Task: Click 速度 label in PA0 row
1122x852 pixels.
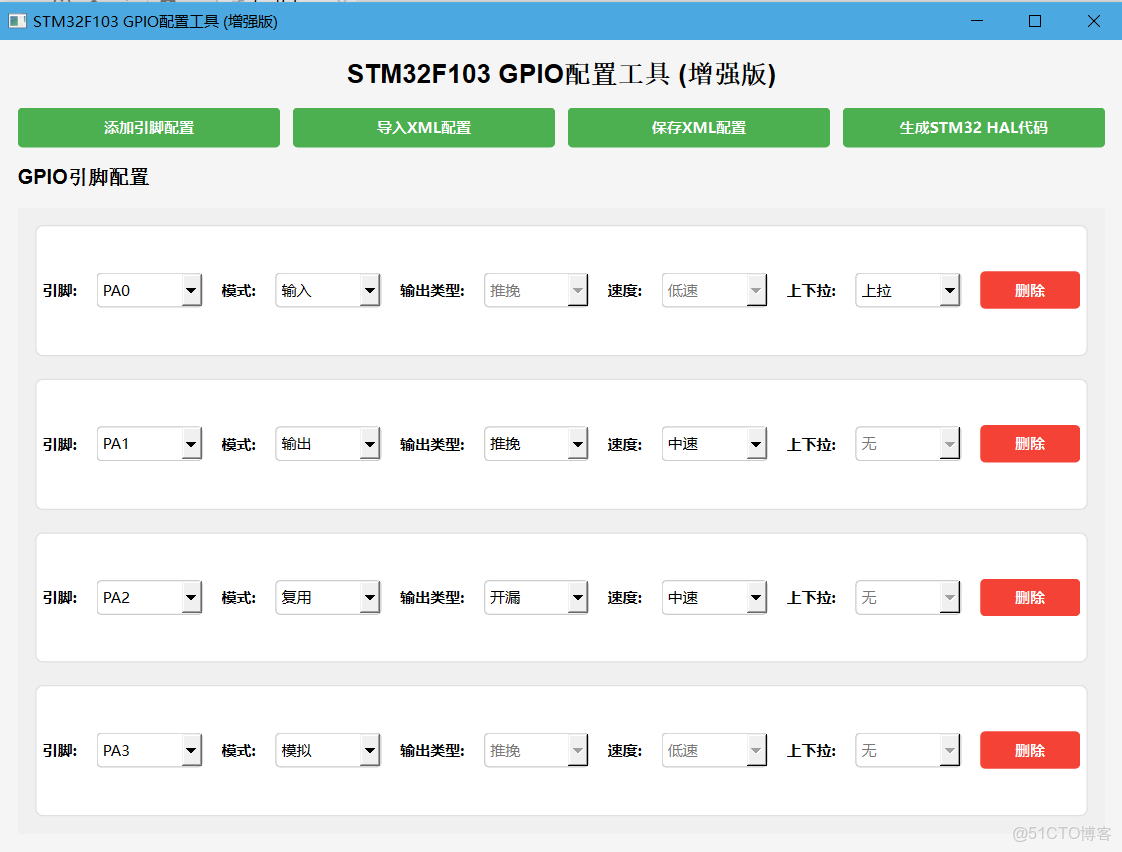Action: (625, 290)
